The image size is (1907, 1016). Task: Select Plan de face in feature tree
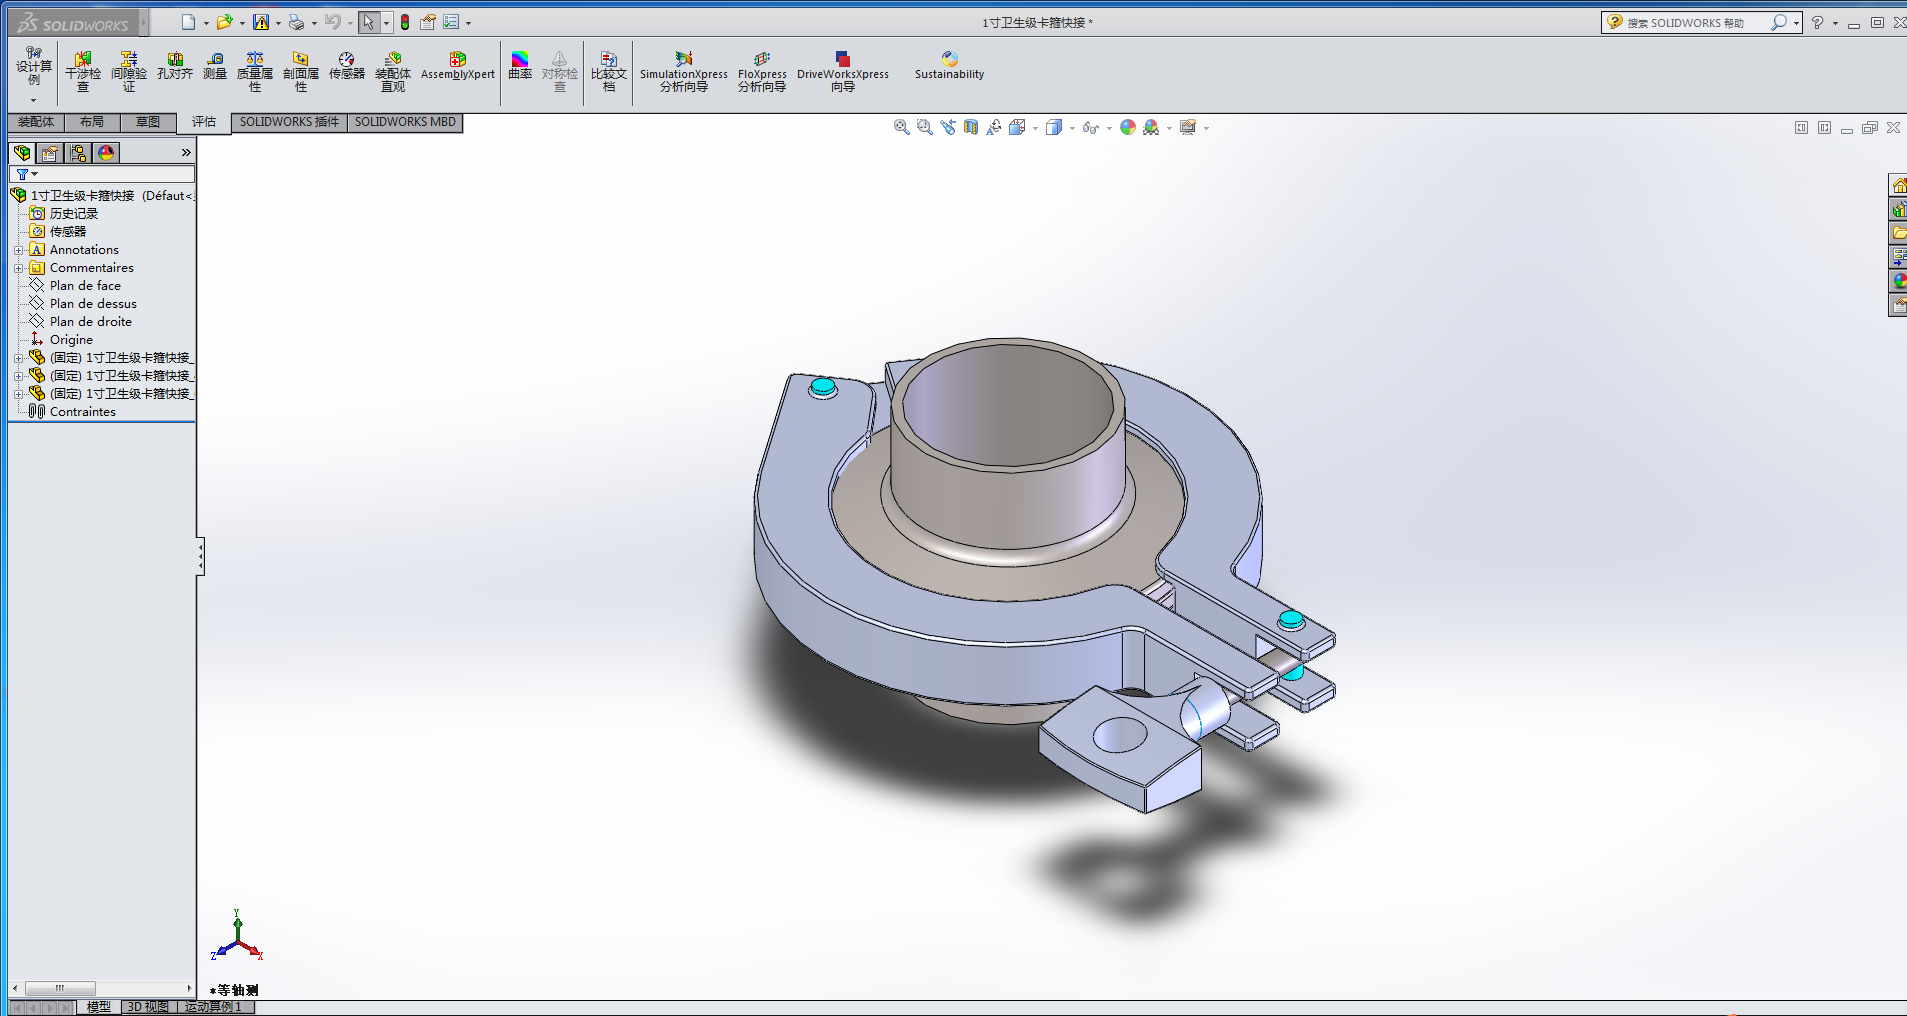click(85, 286)
